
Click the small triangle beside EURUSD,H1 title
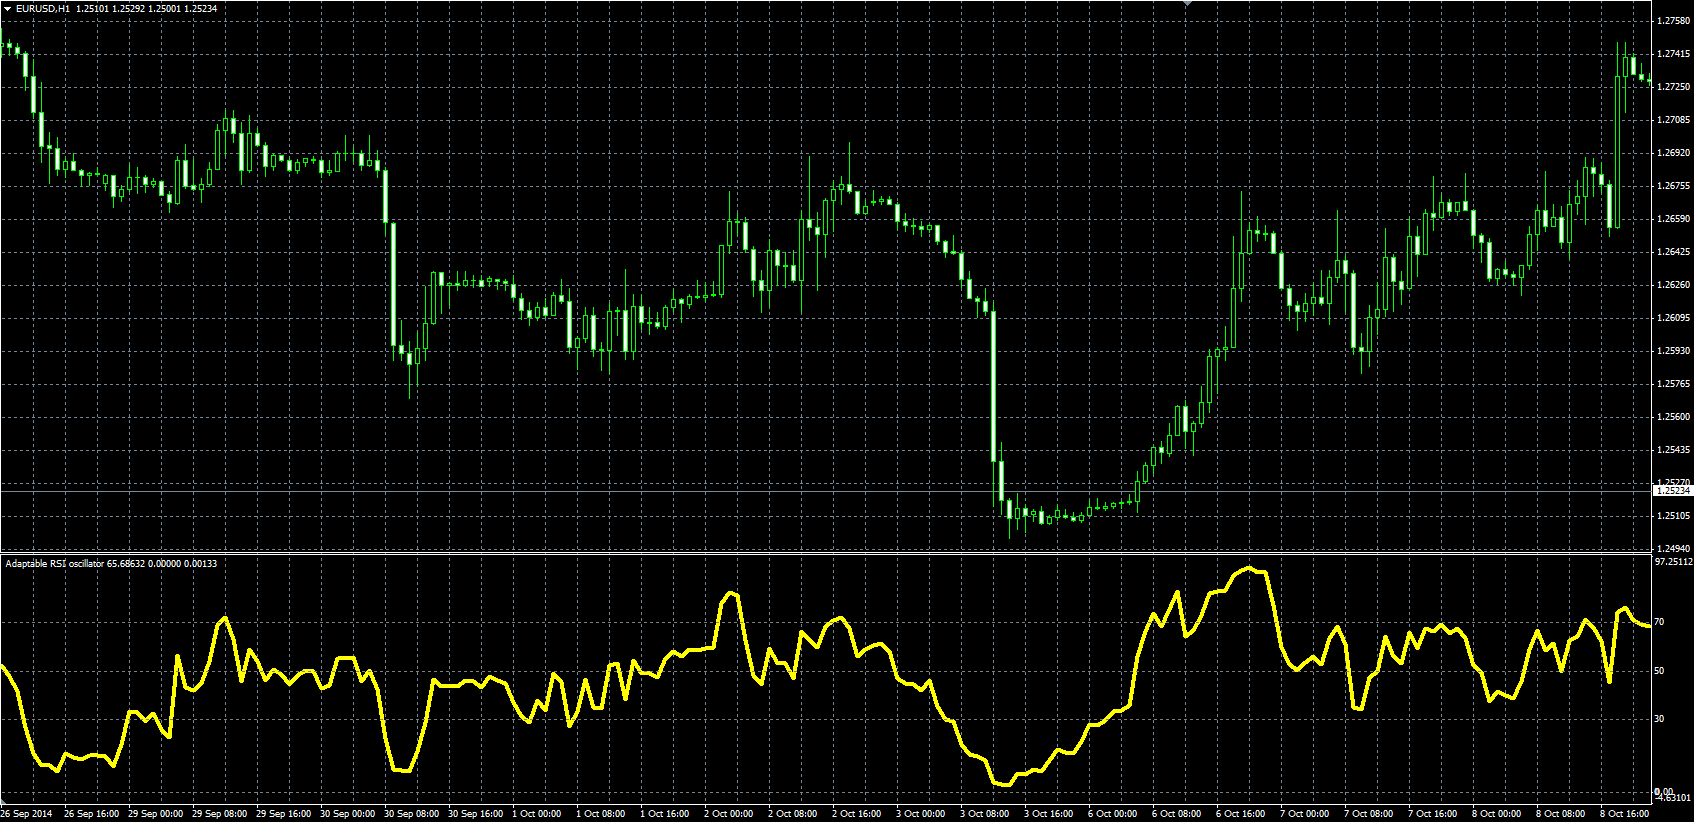coord(8,8)
